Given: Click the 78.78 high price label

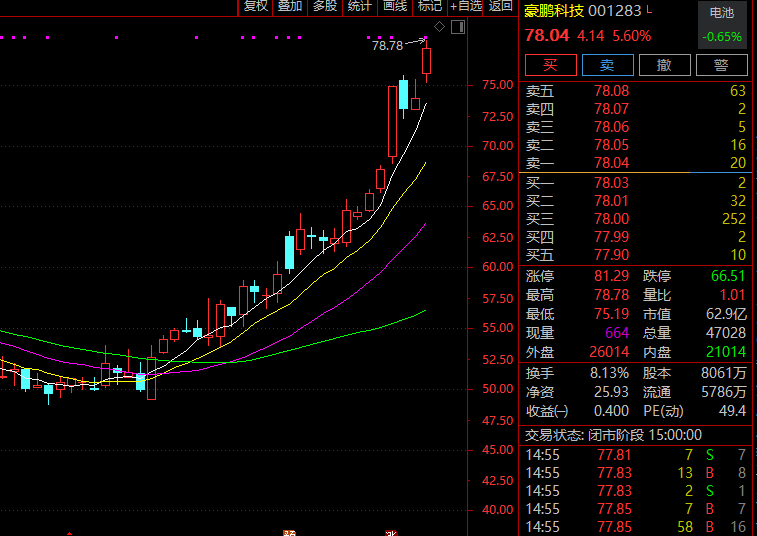Looking at the screenshot, I should (x=387, y=46).
